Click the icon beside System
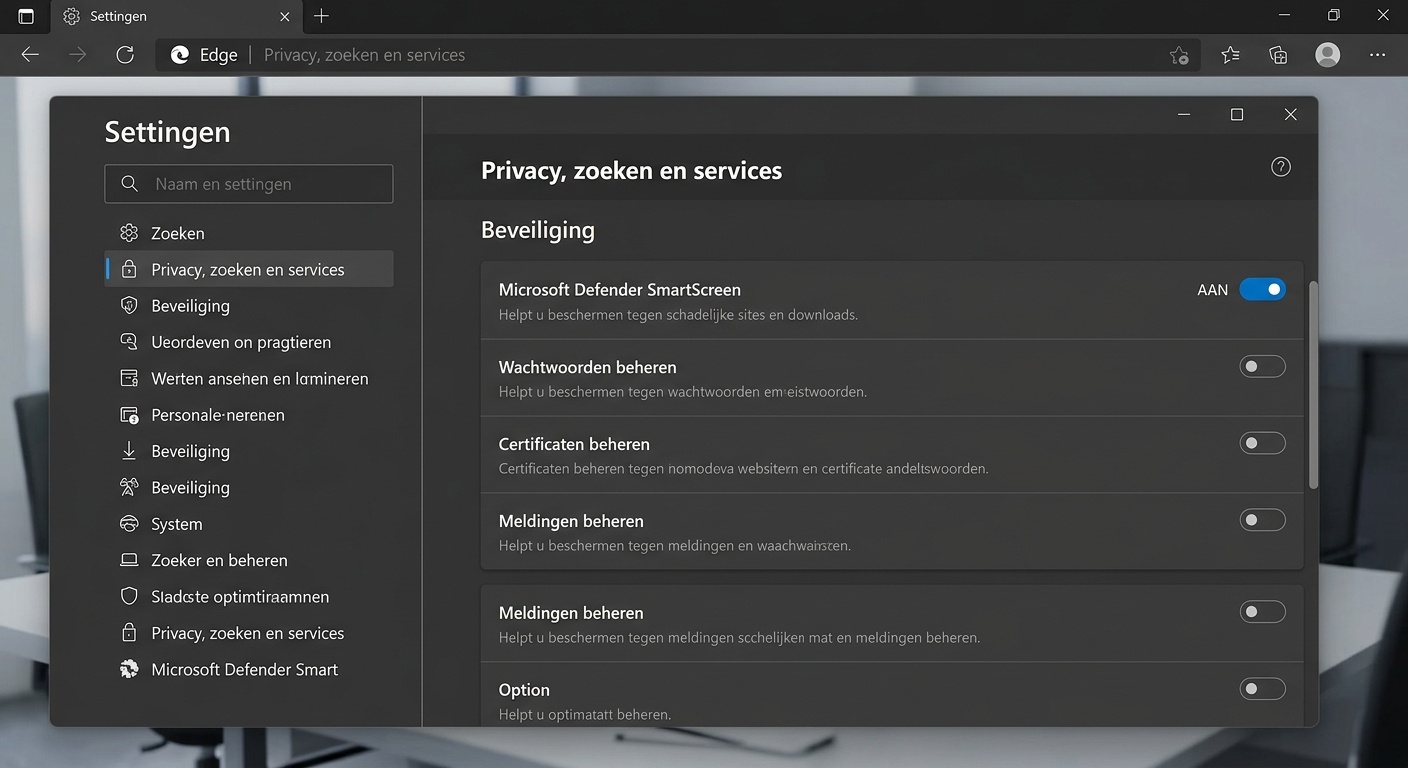 pos(129,524)
